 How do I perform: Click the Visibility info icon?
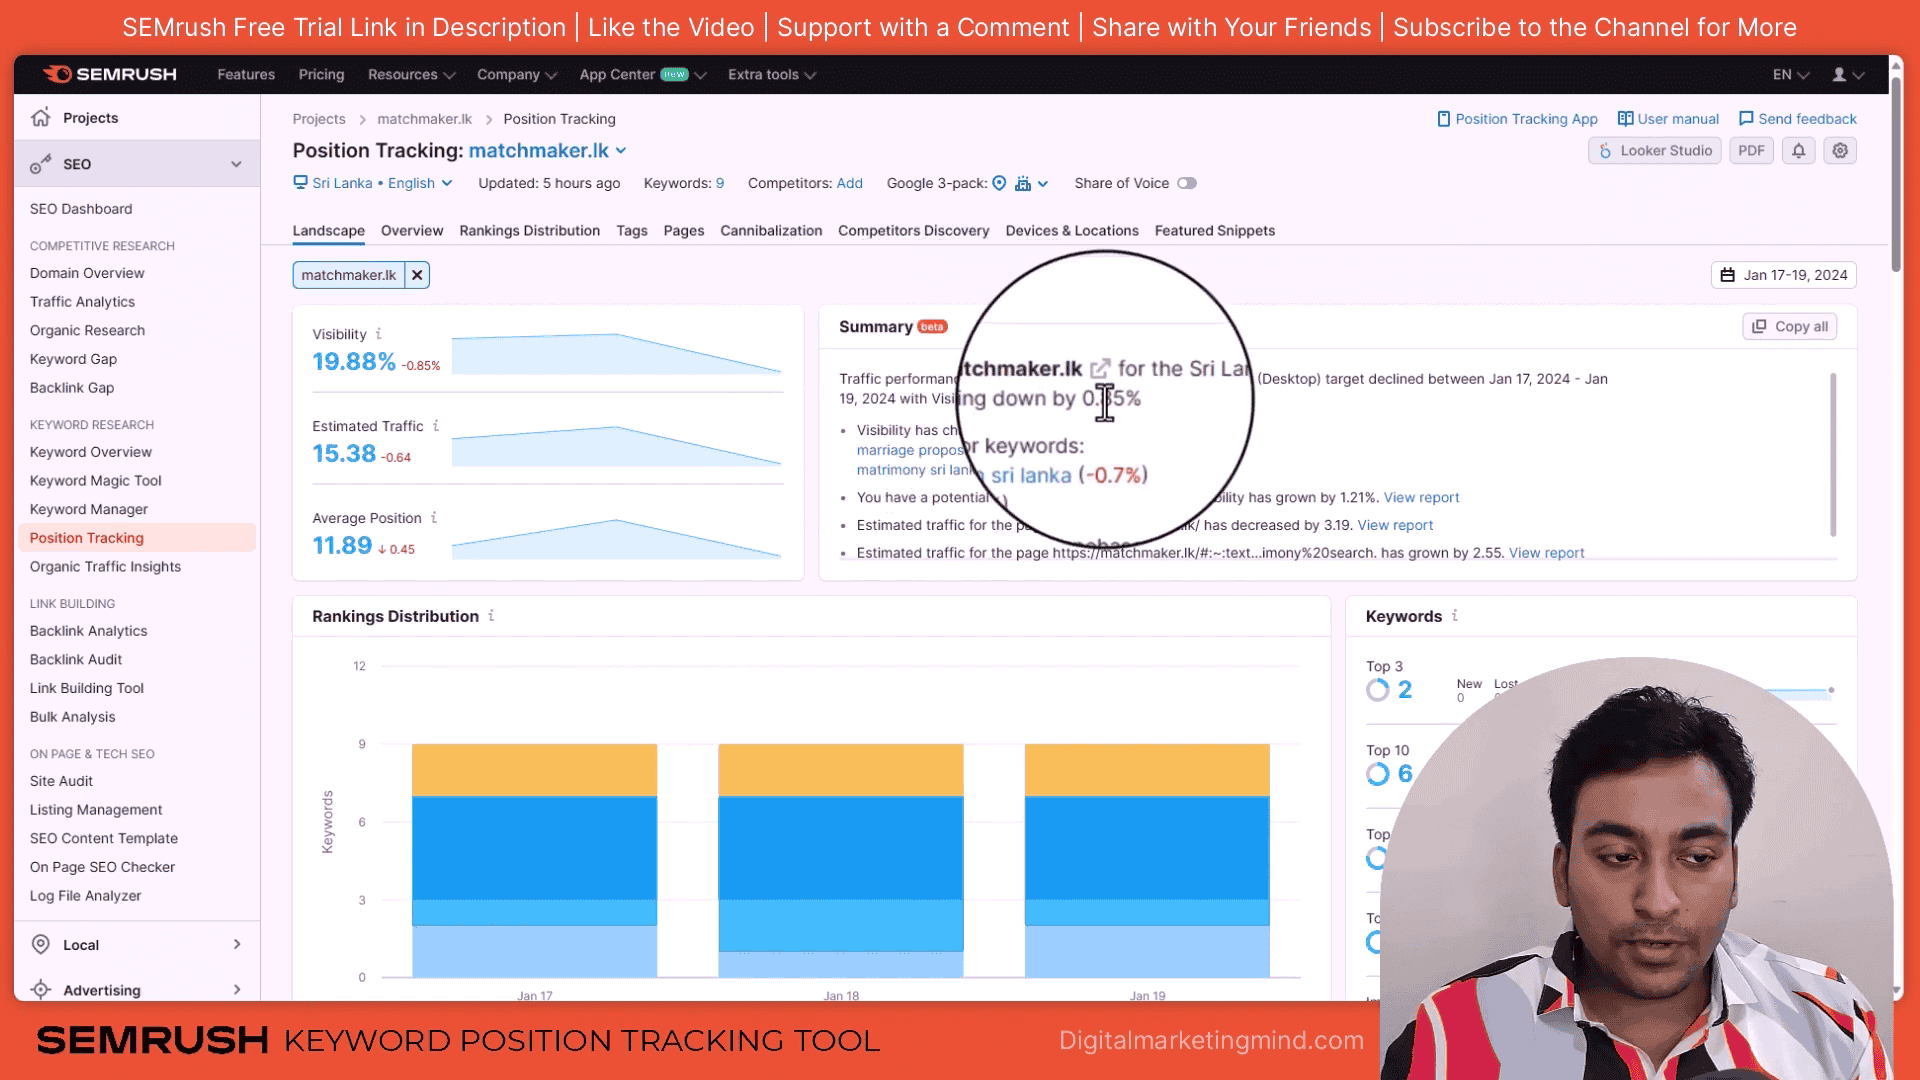378,334
